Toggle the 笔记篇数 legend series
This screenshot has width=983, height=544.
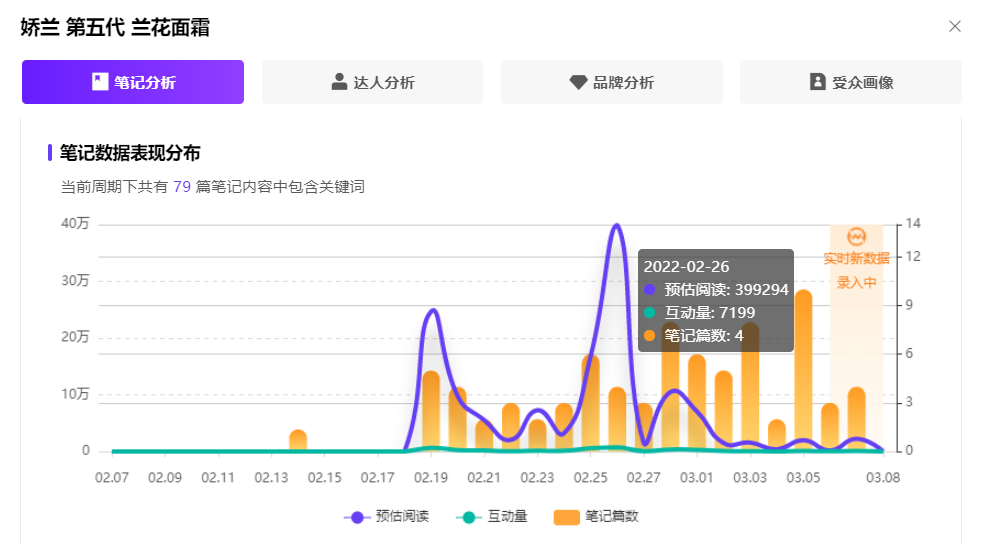point(596,517)
